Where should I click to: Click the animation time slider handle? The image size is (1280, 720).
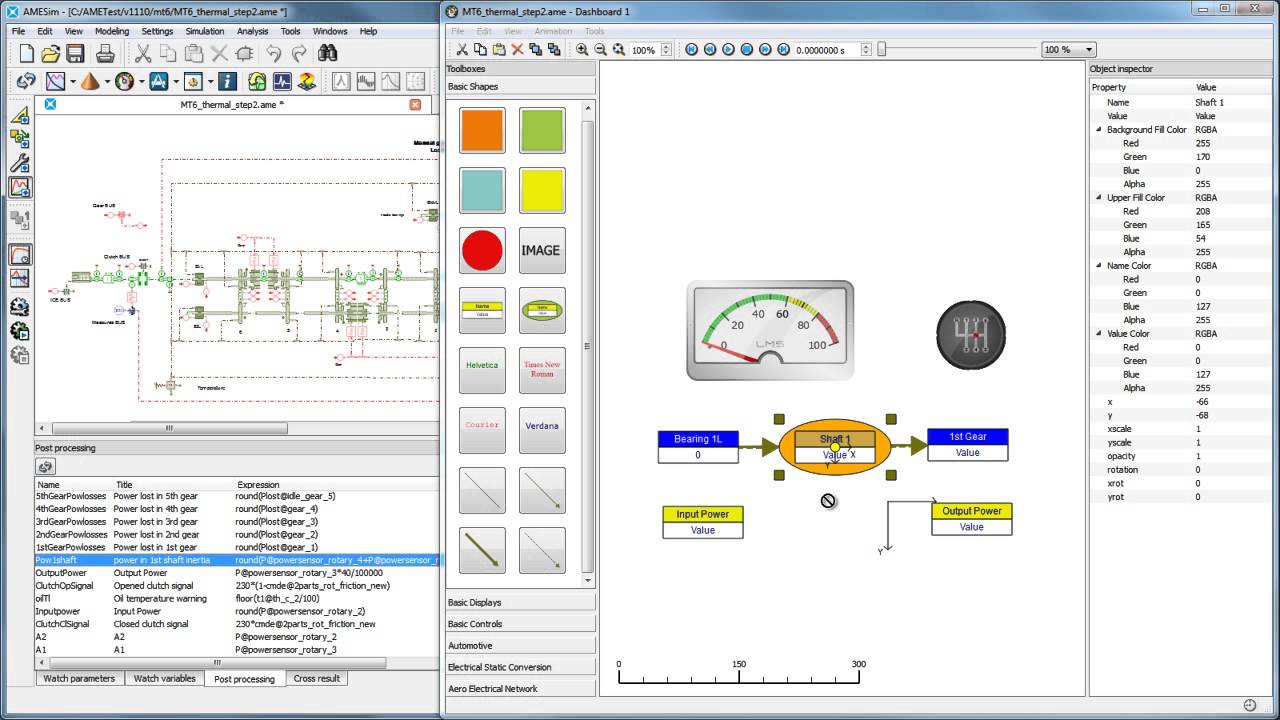(x=882, y=49)
